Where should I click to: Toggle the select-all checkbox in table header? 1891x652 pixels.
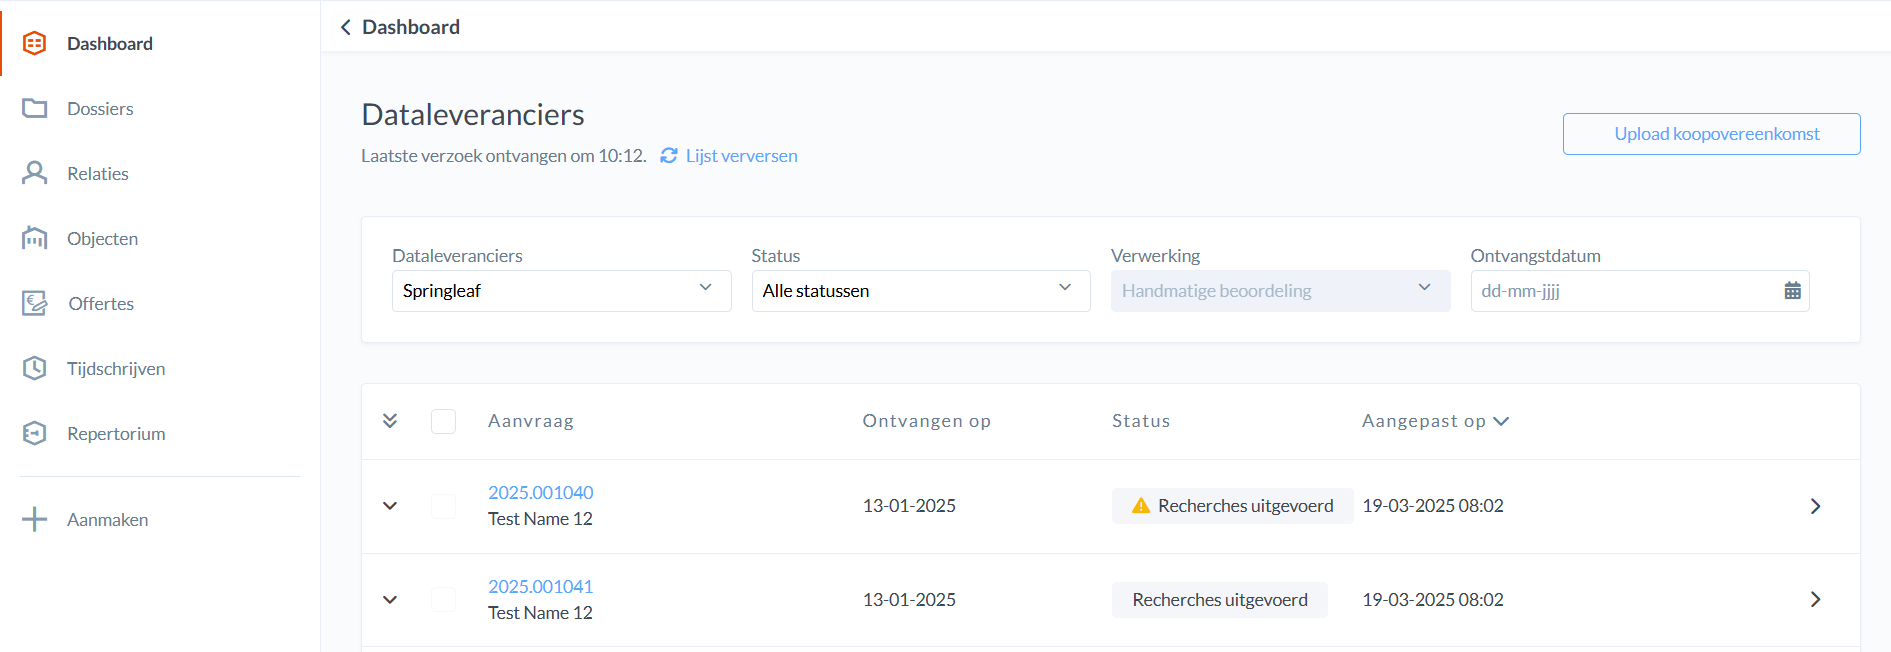[x=443, y=421]
